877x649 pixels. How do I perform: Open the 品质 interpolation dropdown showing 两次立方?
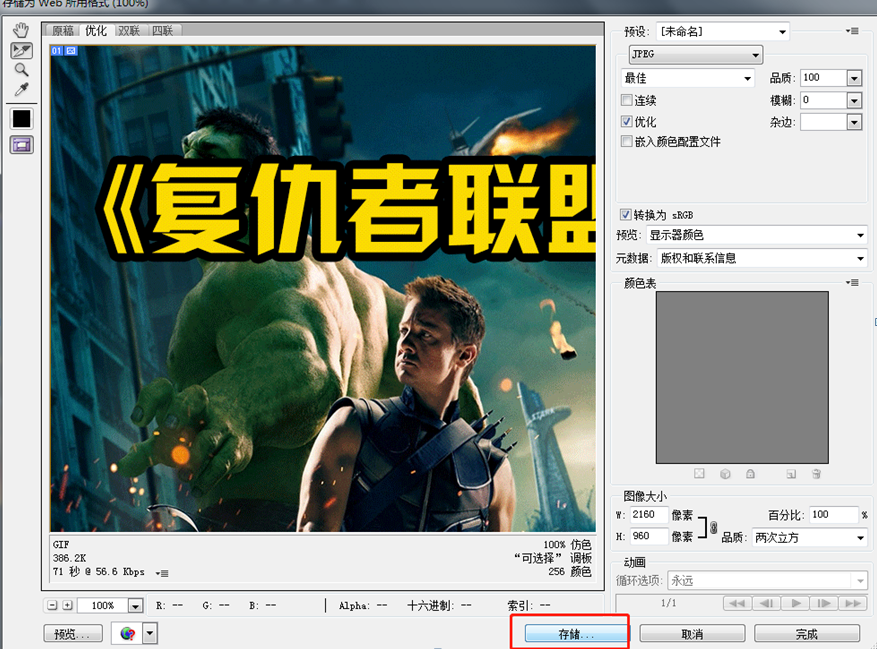[x=810, y=537]
